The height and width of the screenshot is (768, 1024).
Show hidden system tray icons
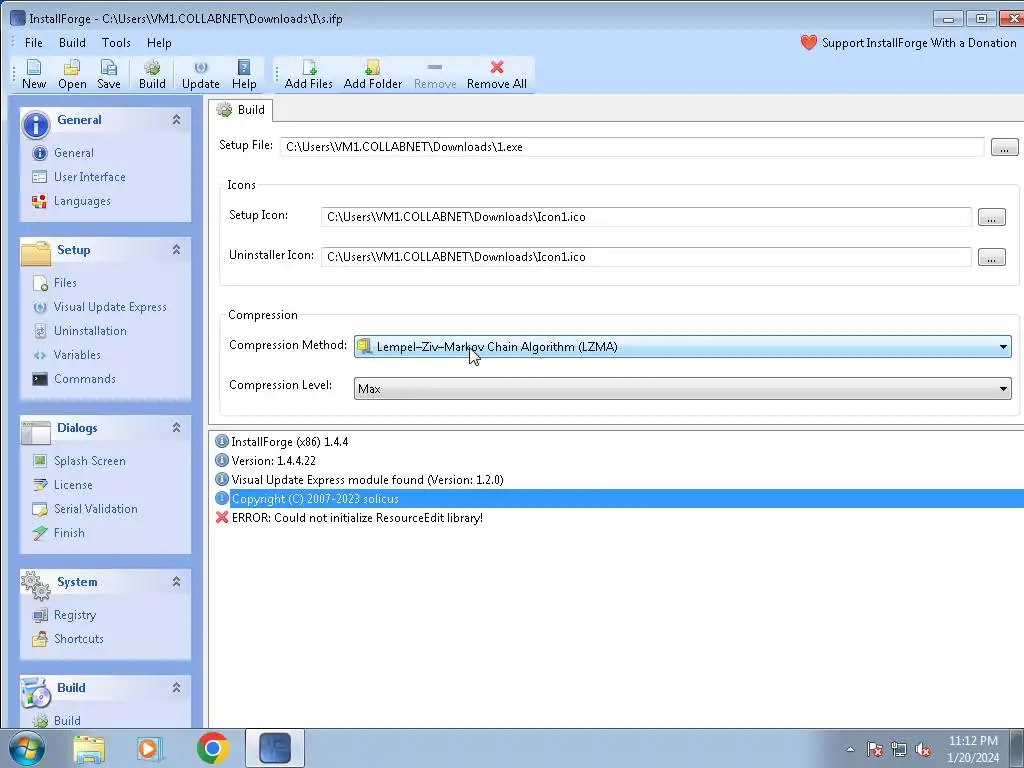(850, 750)
